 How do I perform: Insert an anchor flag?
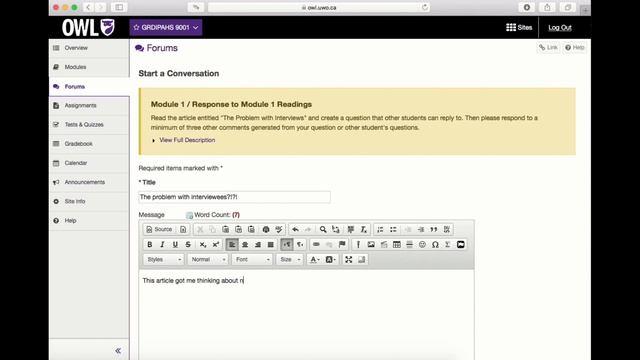point(342,244)
